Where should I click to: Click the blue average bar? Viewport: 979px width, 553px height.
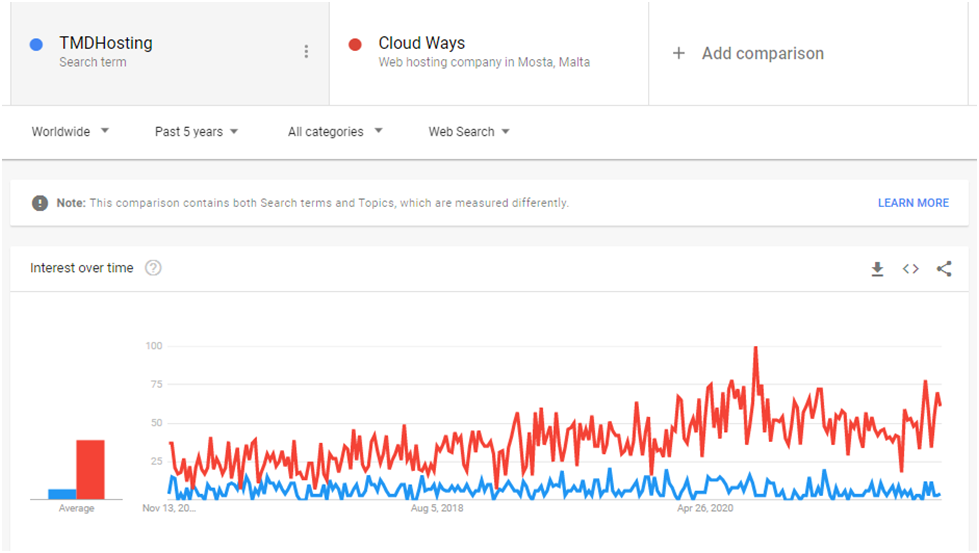point(62,494)
